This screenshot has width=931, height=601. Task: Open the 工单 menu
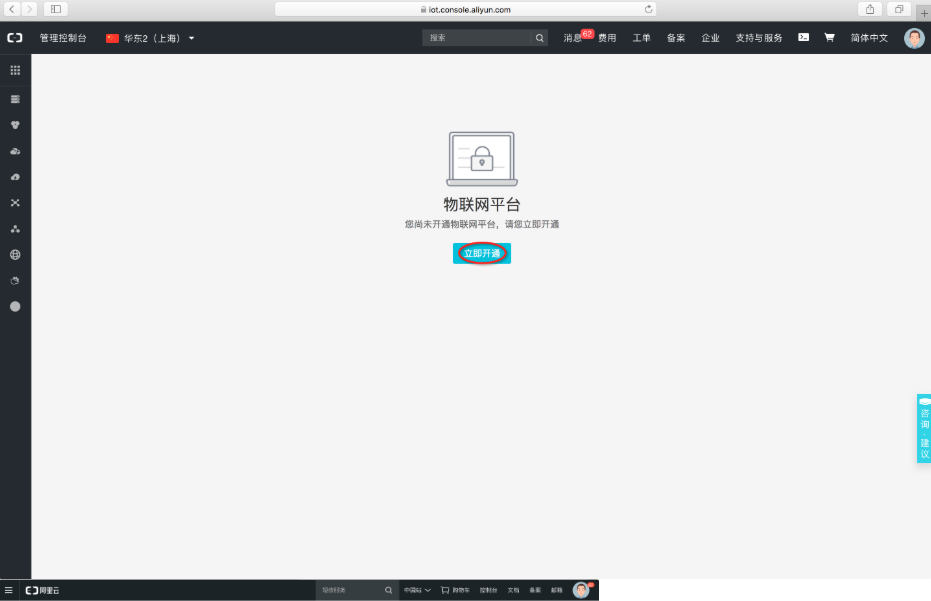pyautogui.click(x=641, y=38)
